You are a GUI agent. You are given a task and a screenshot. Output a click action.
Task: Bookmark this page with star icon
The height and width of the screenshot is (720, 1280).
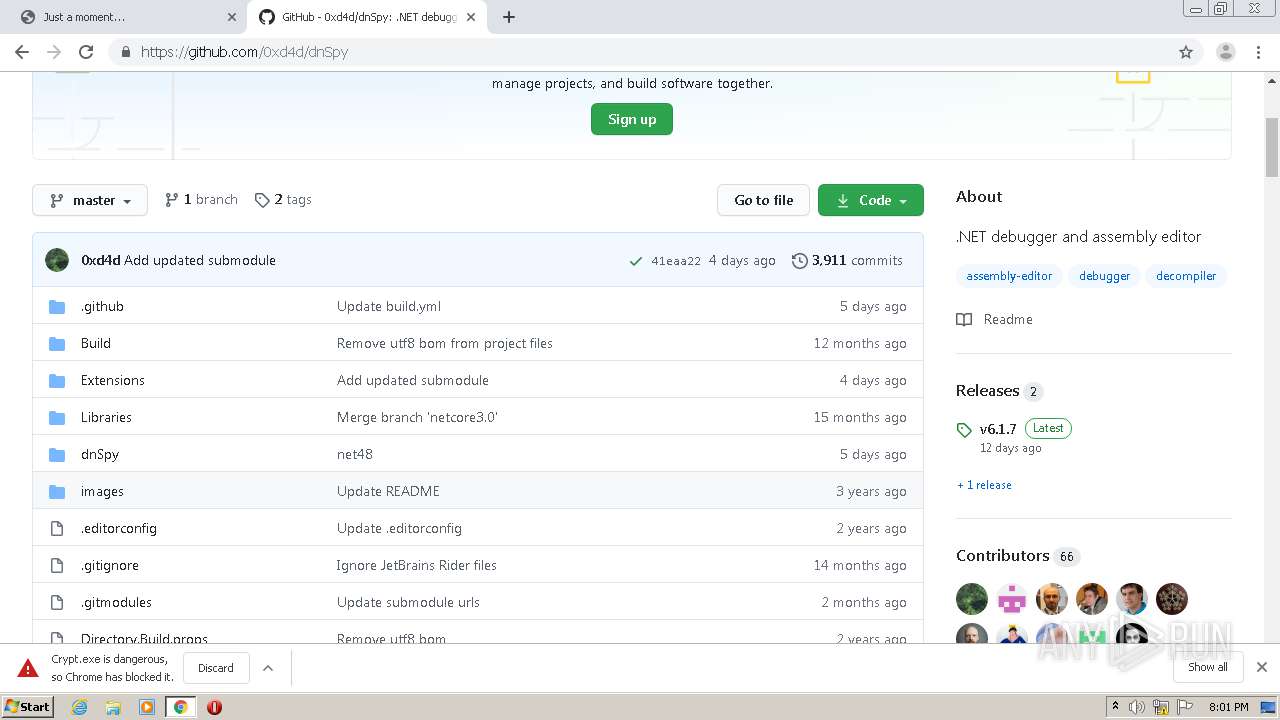pos(1186,52)
